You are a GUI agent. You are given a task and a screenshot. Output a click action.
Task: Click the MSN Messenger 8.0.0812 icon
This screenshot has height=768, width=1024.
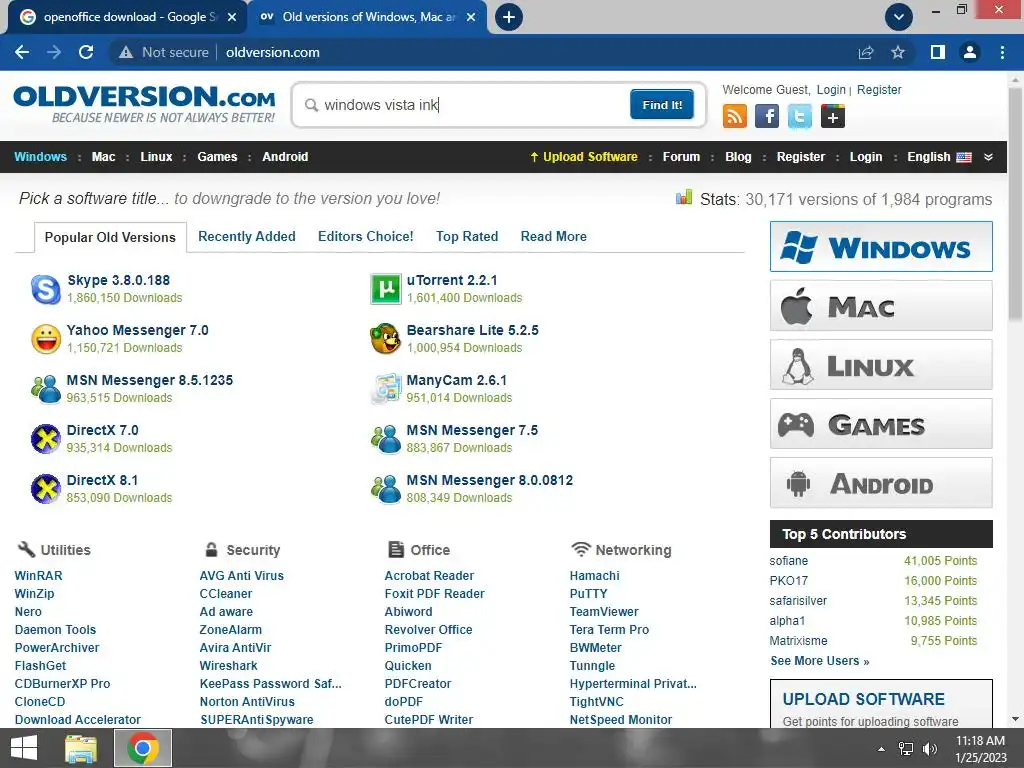(x=385, y=489)
